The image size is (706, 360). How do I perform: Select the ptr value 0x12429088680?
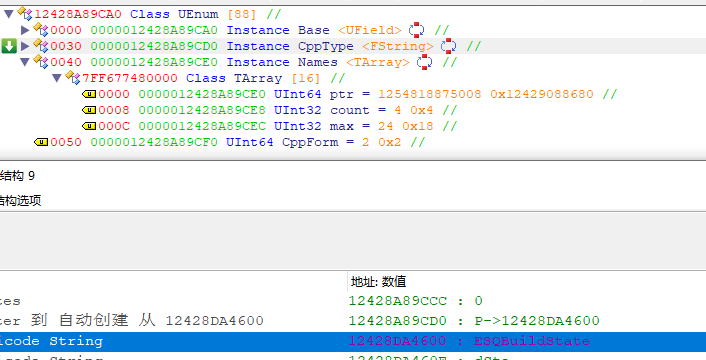point(542,94)
